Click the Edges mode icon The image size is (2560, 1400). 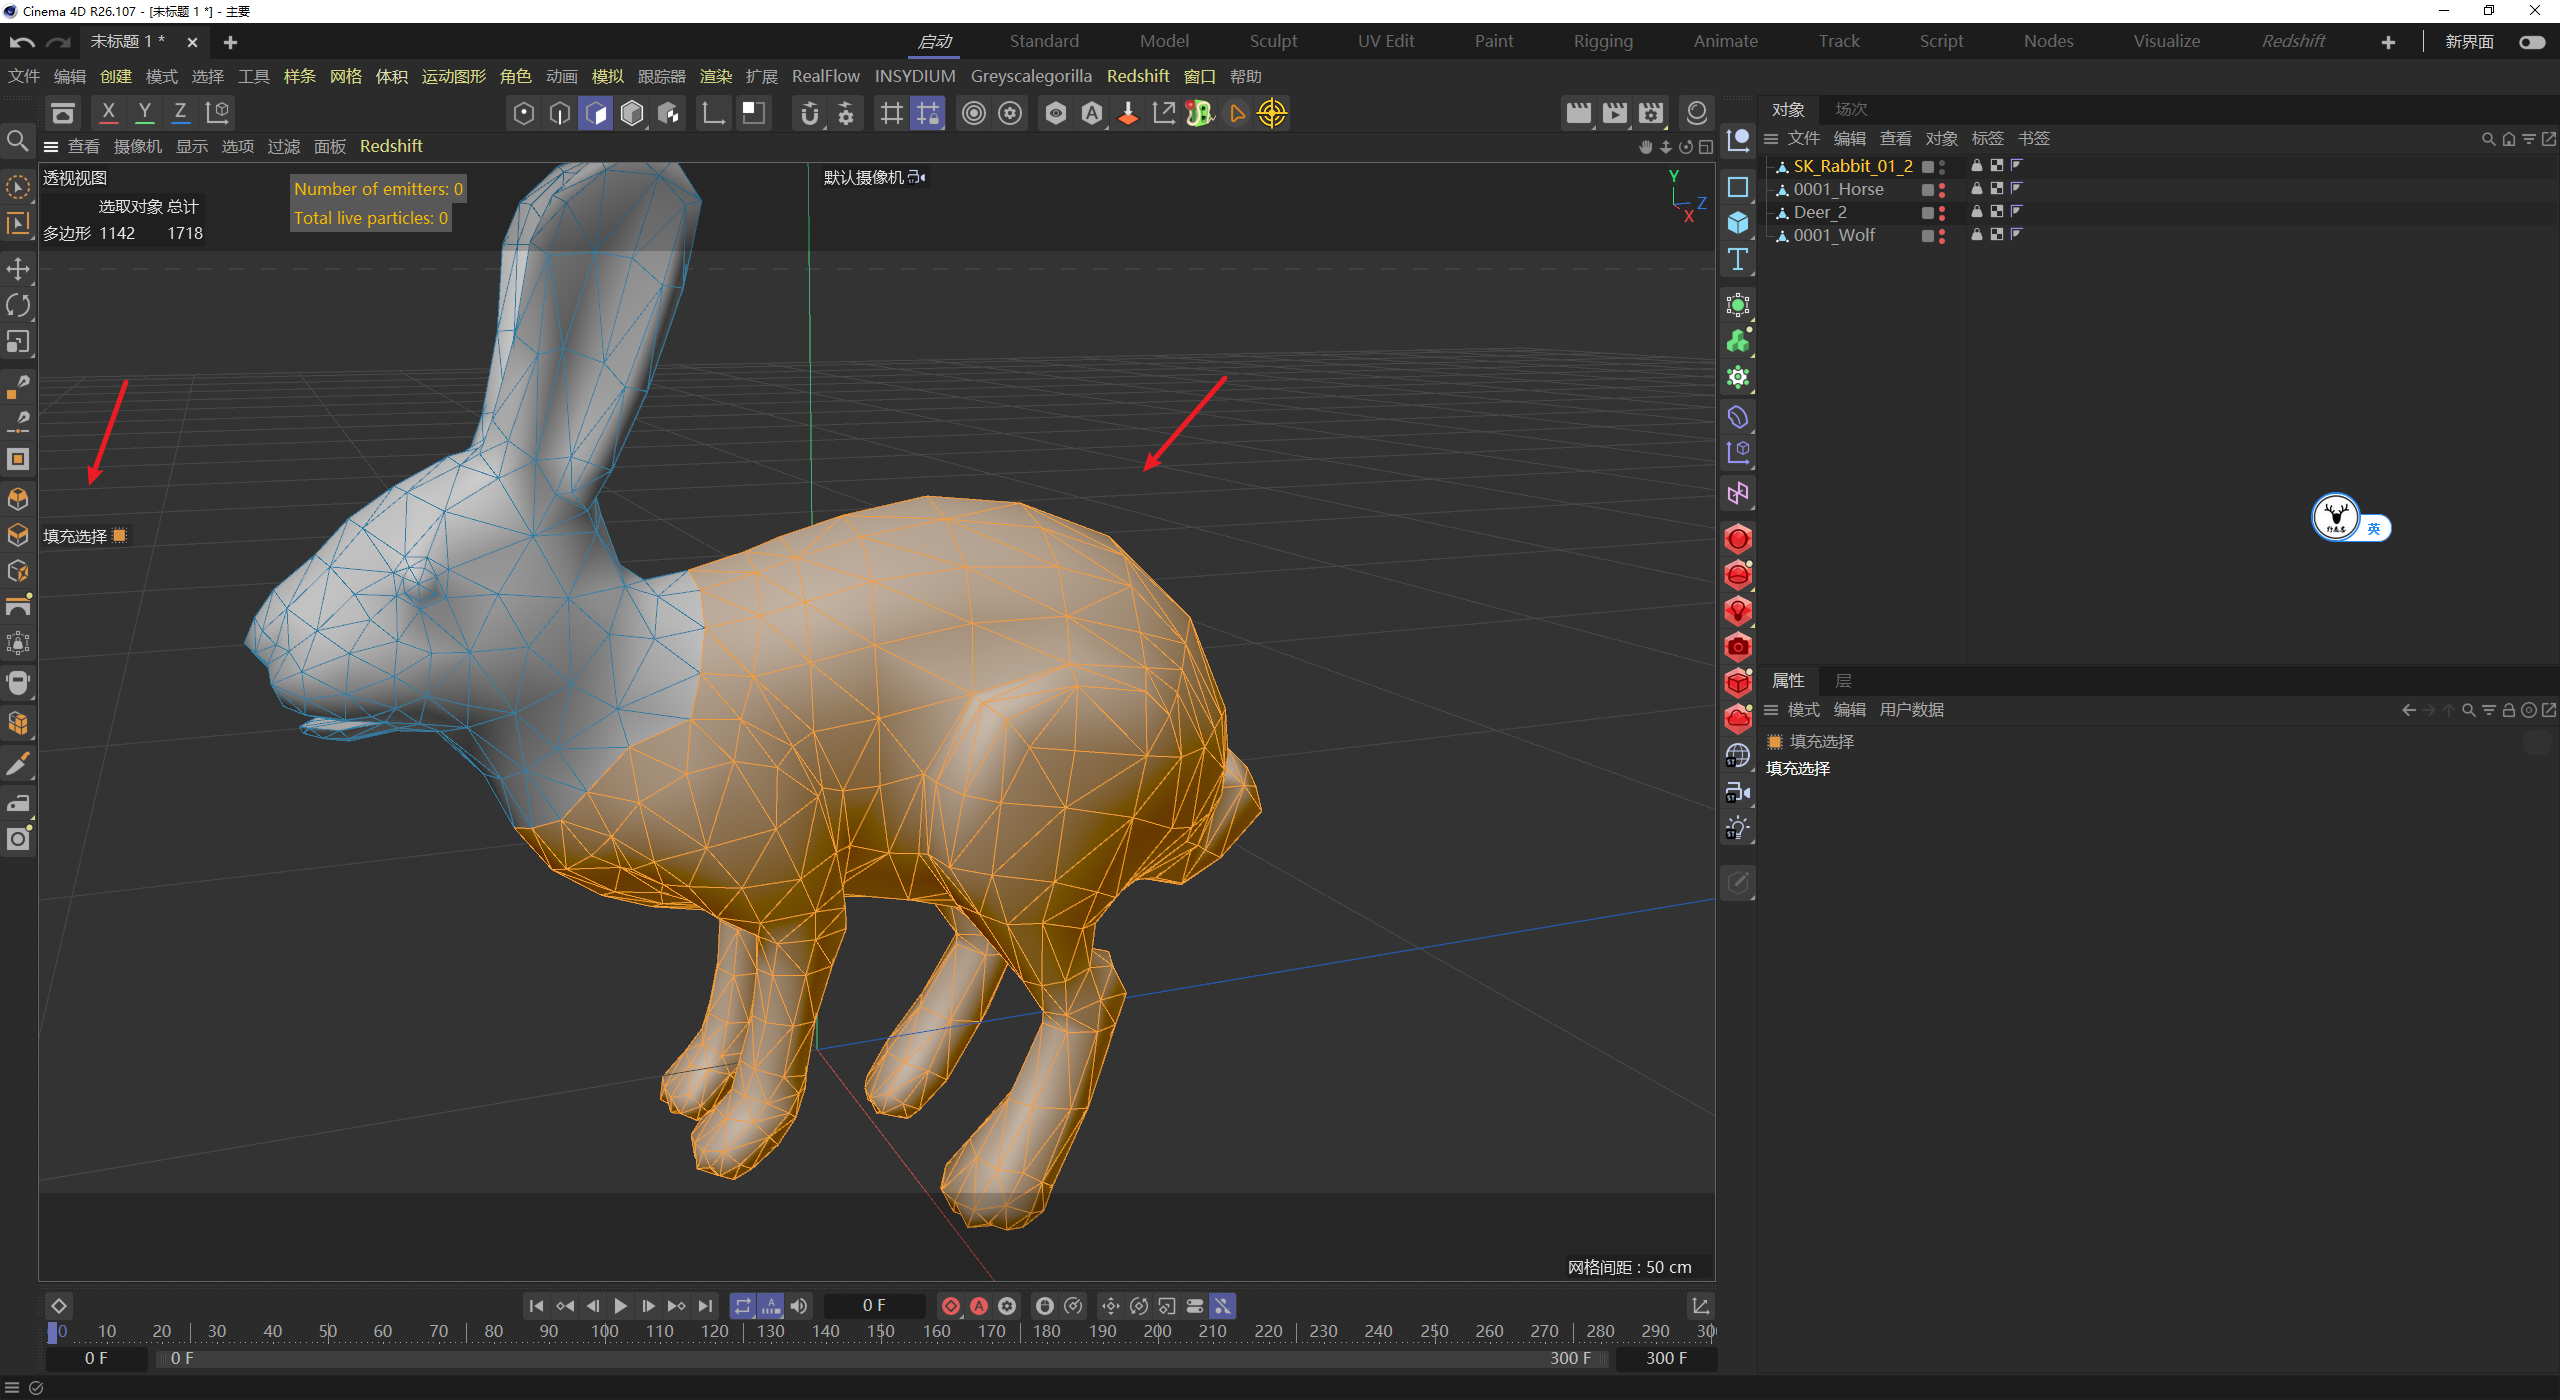pyautogui.click(x=560, y=113)
